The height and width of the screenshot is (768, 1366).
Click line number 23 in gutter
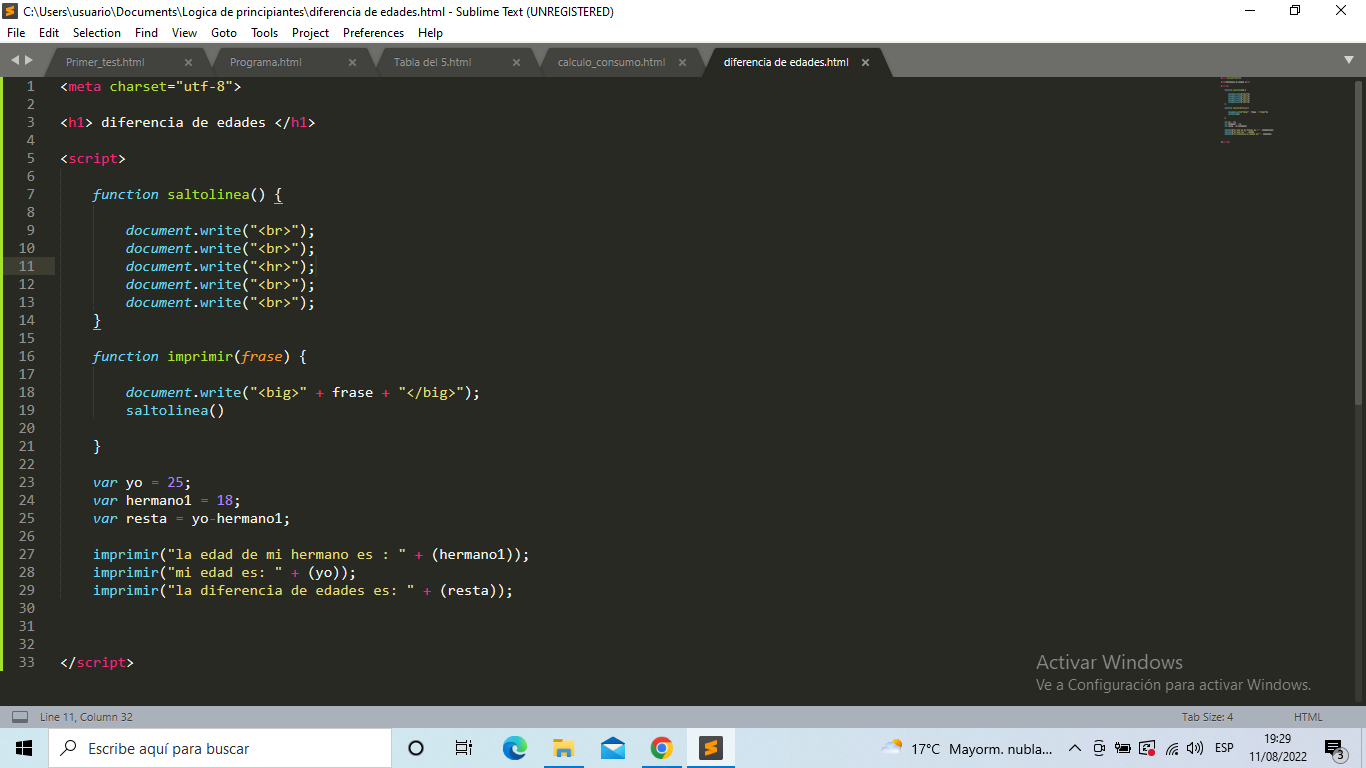[26, 482]
